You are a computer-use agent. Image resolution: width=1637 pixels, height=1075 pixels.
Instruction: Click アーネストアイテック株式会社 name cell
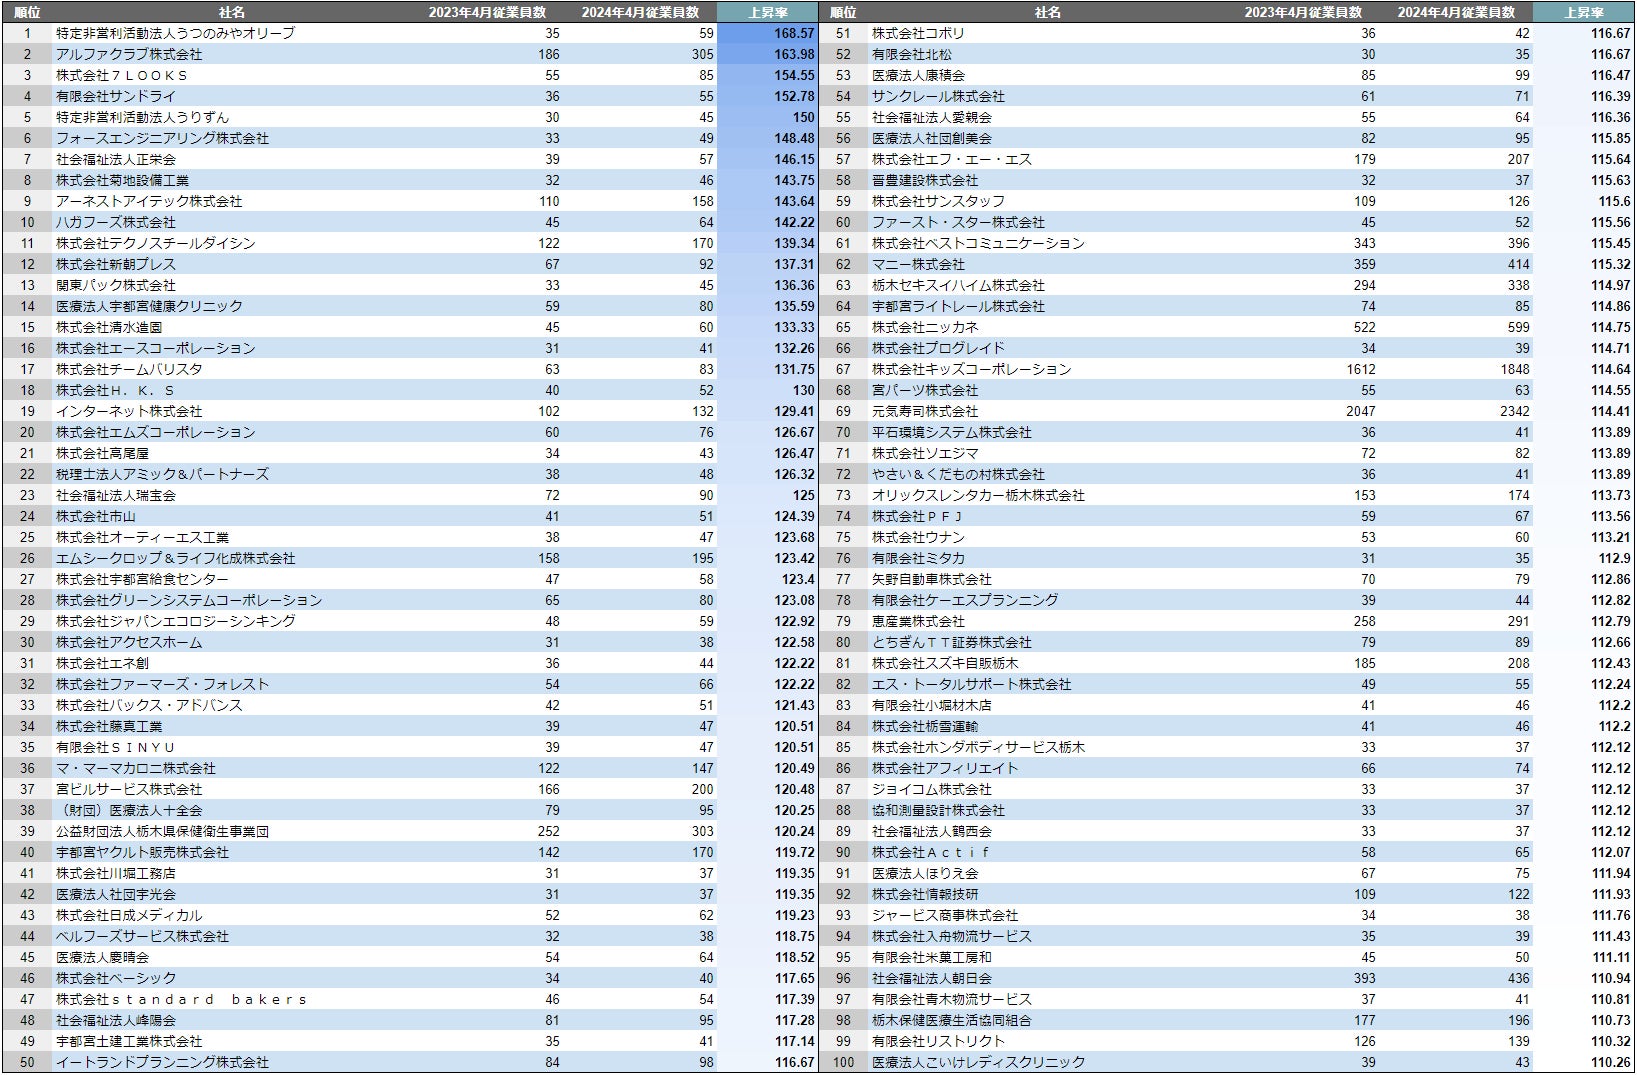coord(149,201)
